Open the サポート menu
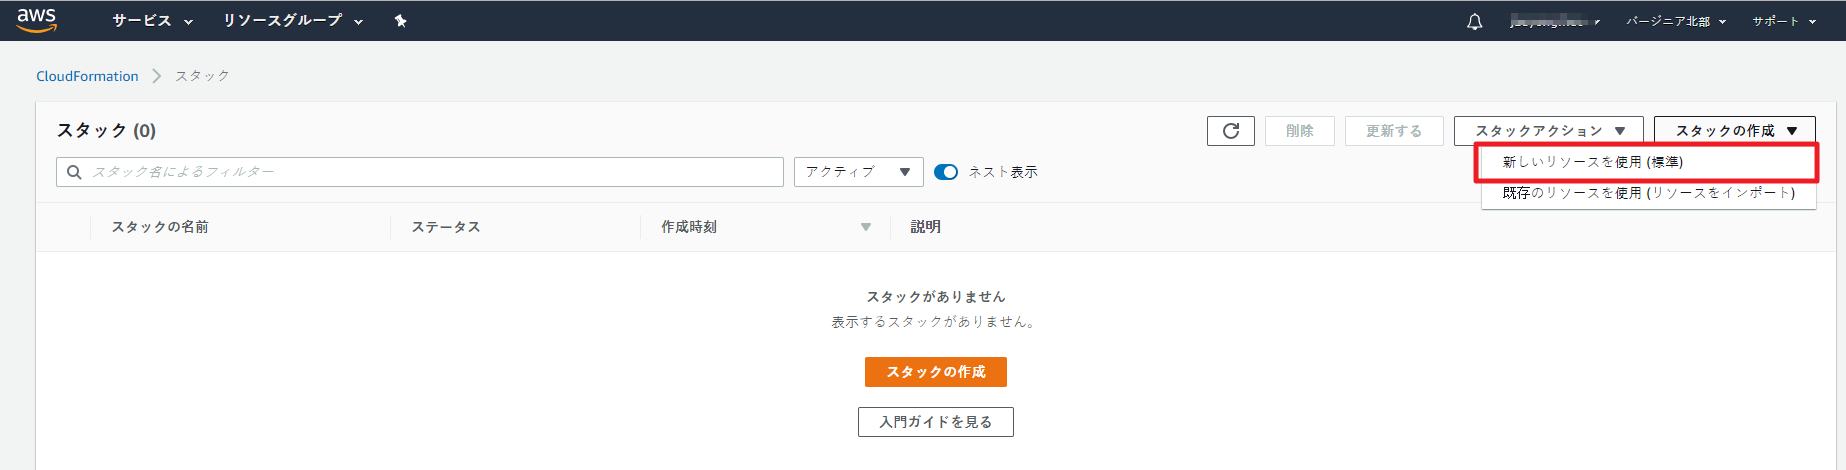 pos(1783,21)
